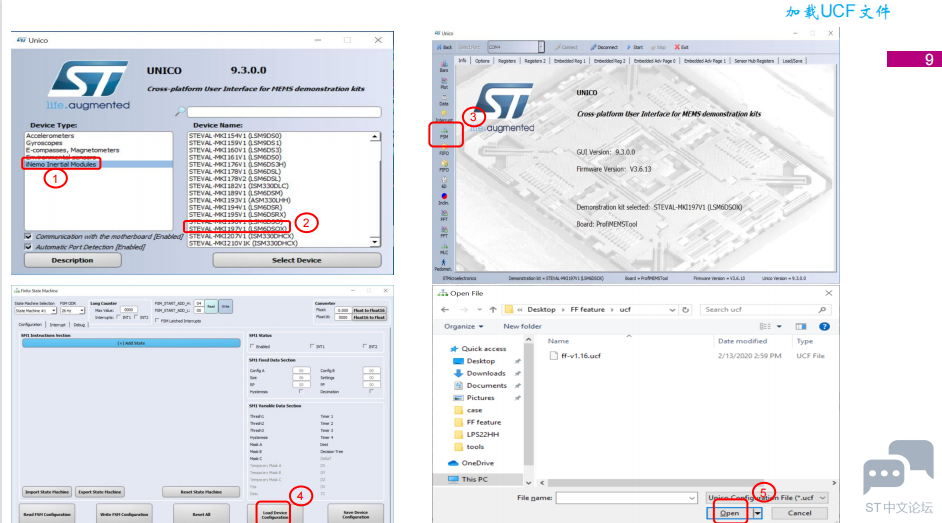The width and height of the screenshot is (942, 523).
Task: Open the Pedometer tool in Unico sidebar
Action: (443, 265)
